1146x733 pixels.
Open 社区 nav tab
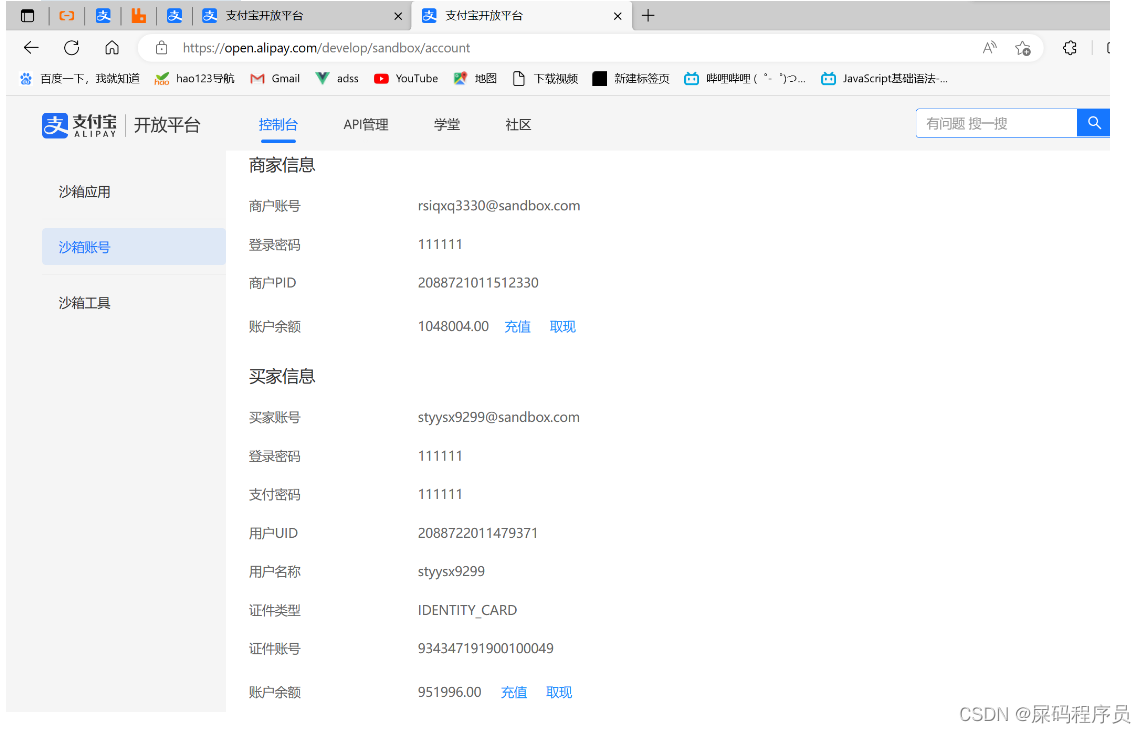click(518, 125)
